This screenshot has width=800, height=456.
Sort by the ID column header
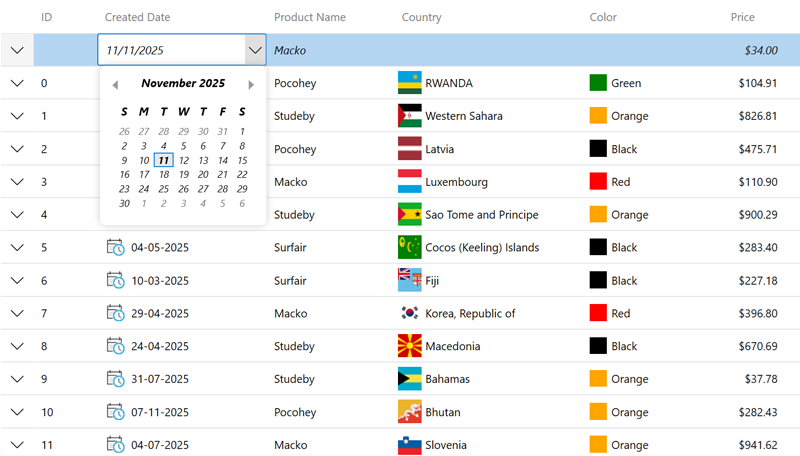(46, 17)
